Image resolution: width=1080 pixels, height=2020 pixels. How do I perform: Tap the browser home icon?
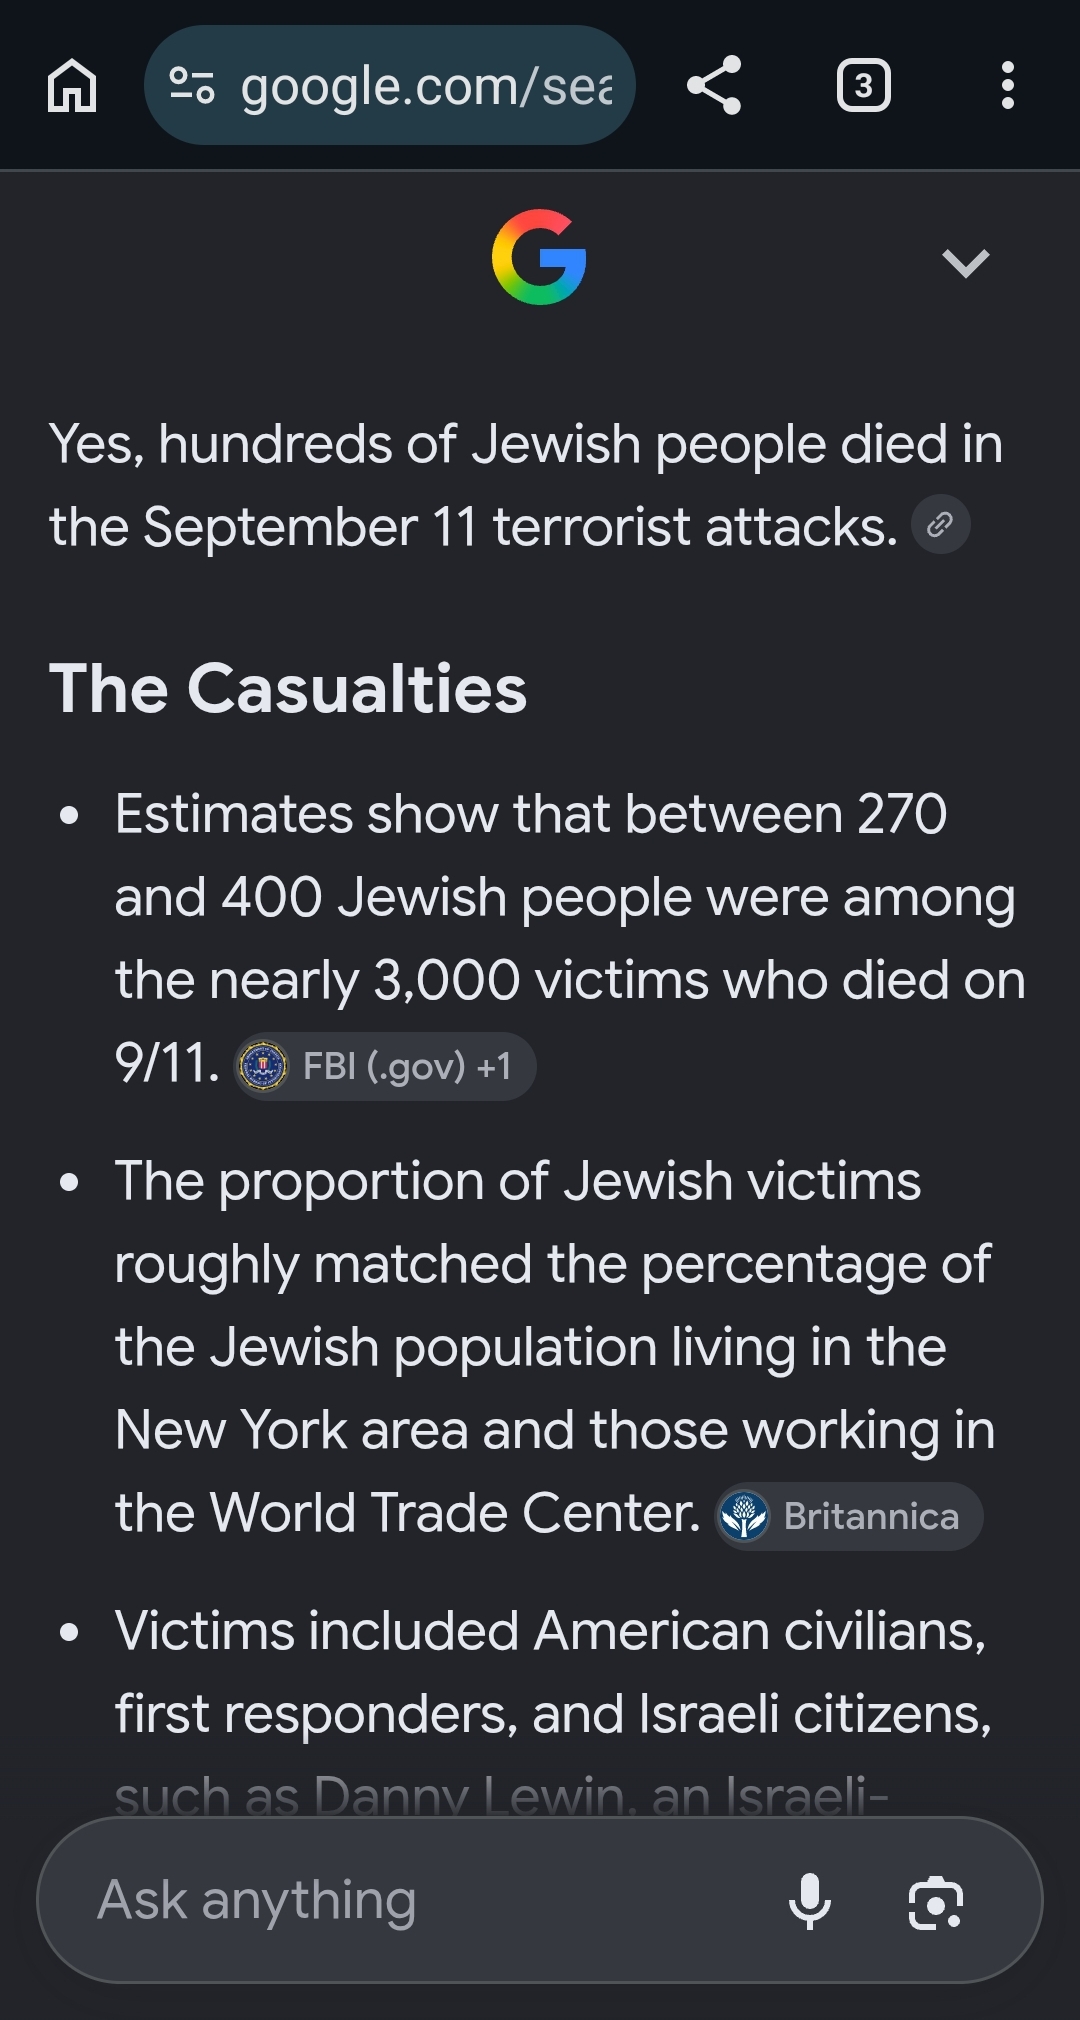pos(72,86)
